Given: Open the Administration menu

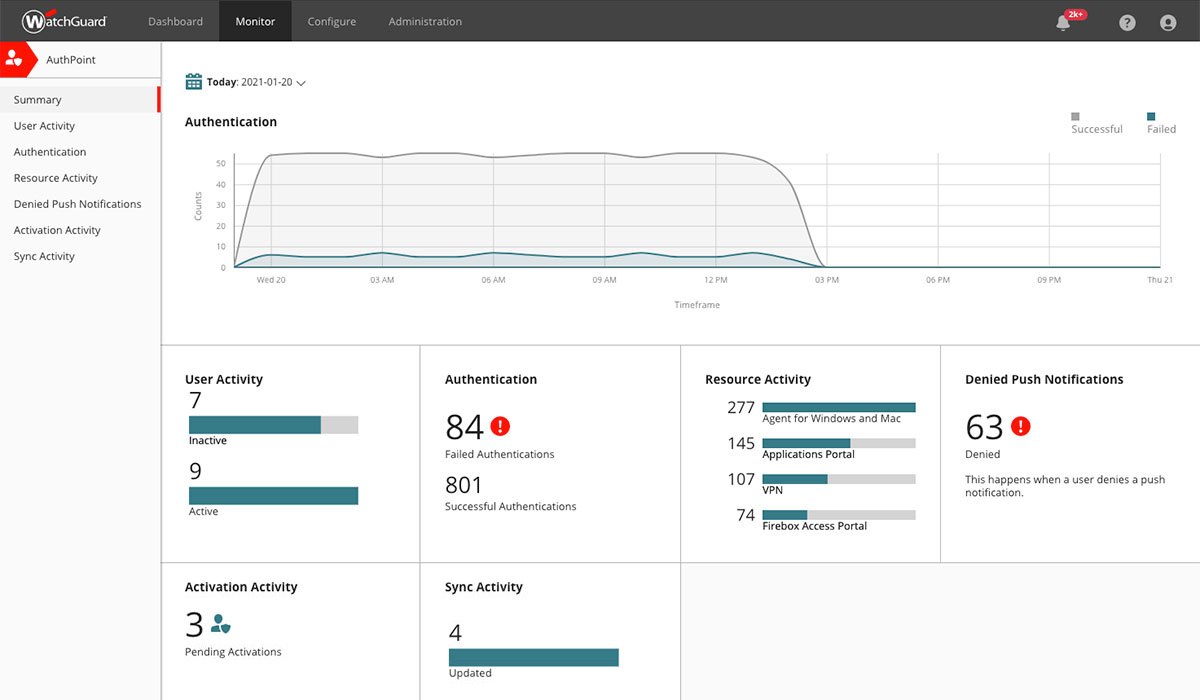Looking at the screenshot, I should click(x=424, y=21).
